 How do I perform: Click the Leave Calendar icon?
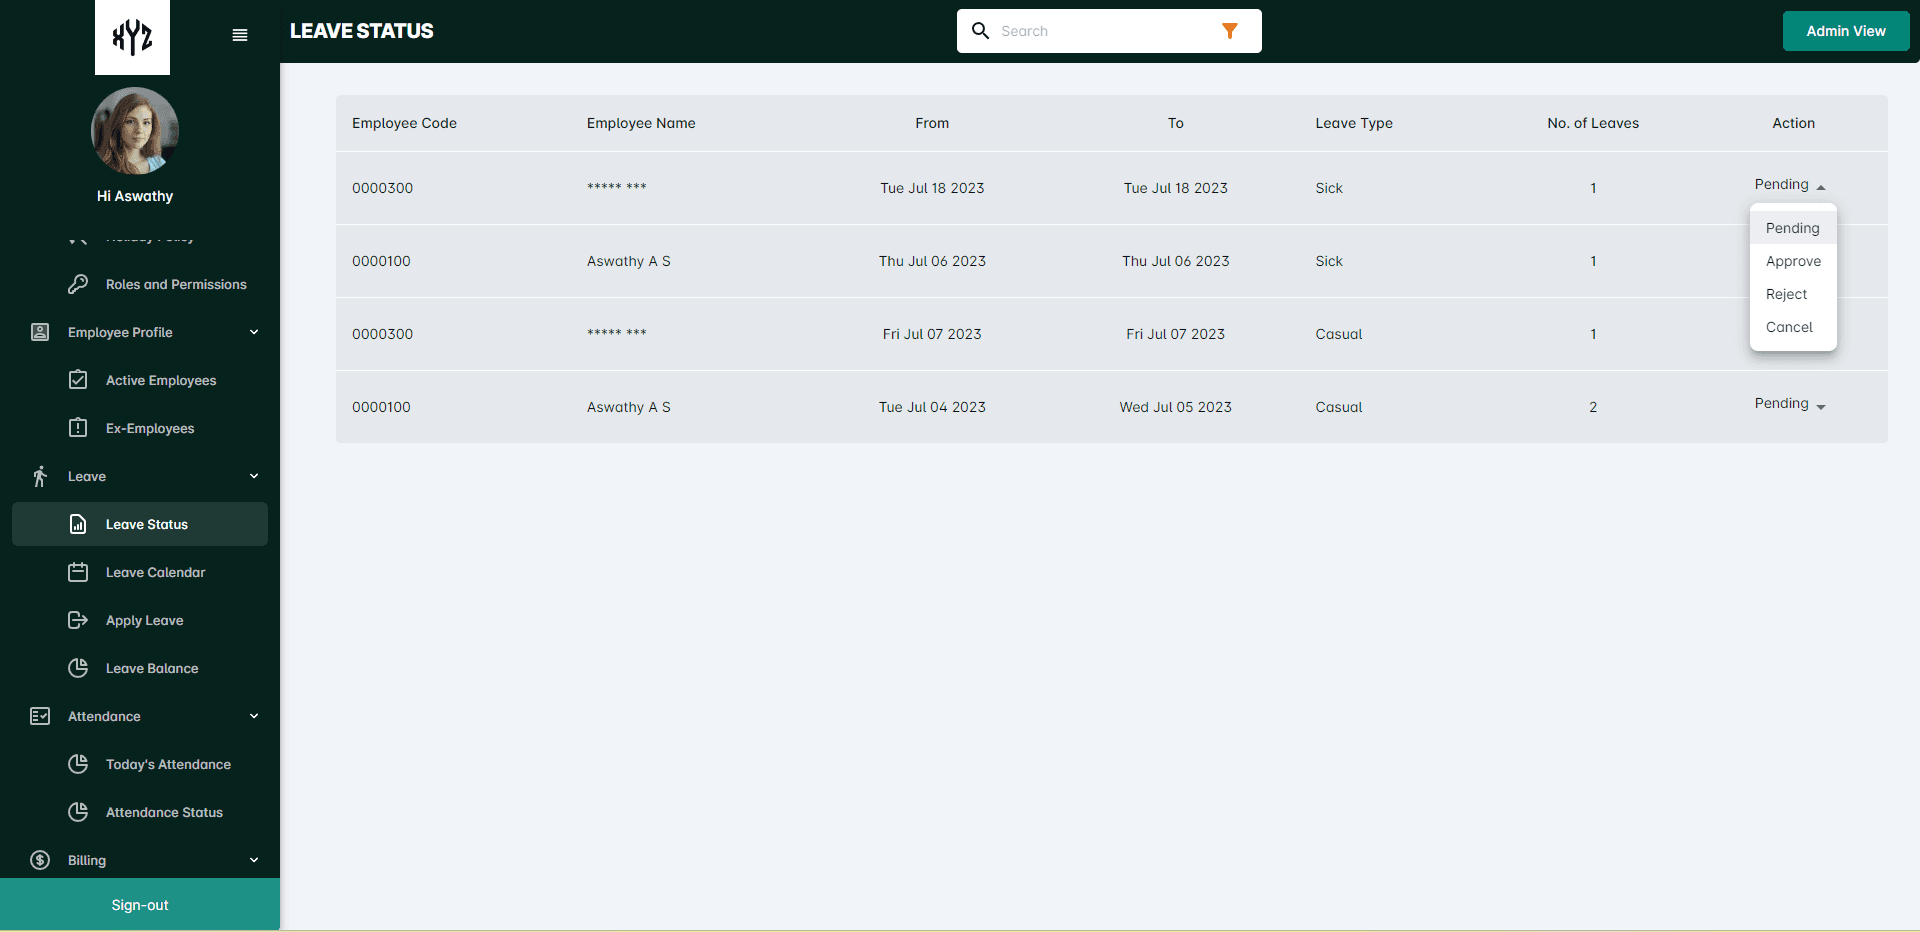coord(78,572)
